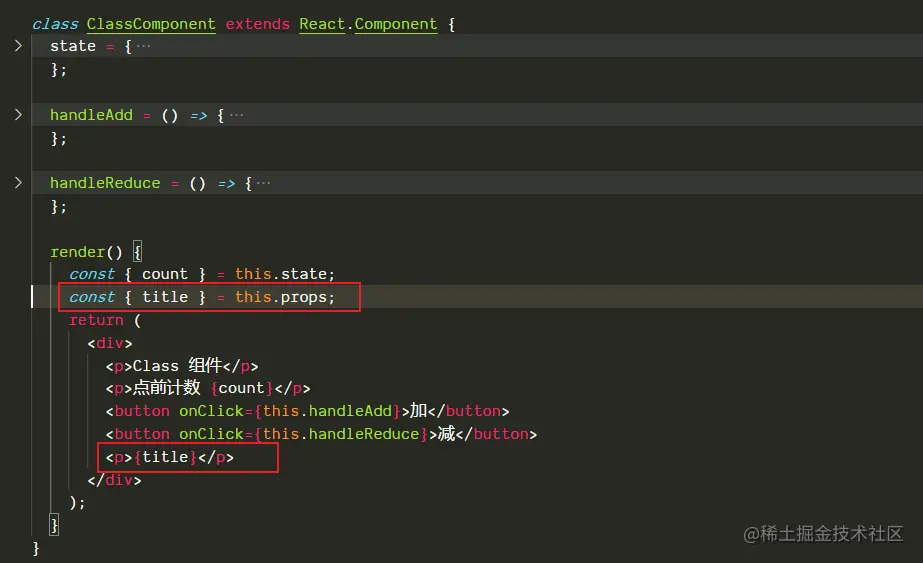Click count in the const destructuring line
923x563 pixels.
pos(165,274)
